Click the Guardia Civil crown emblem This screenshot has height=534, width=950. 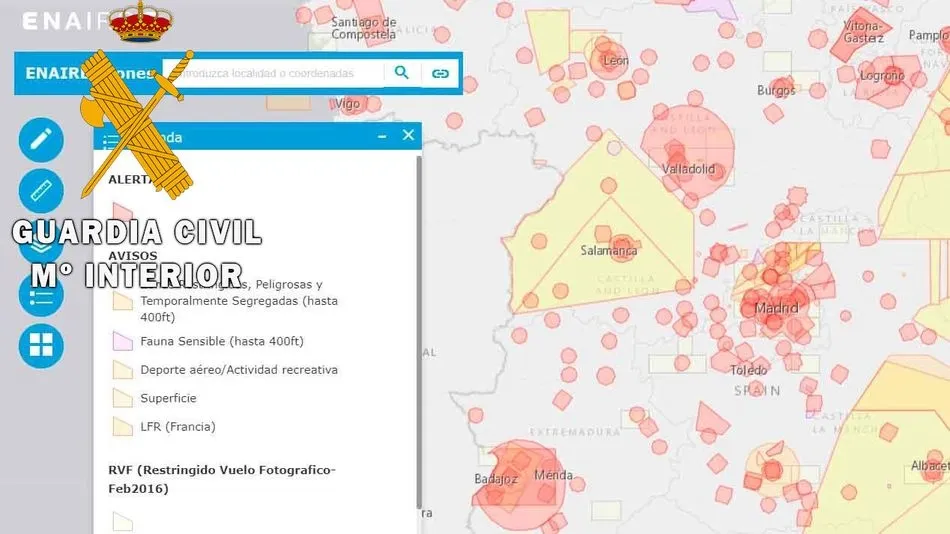click(x=140, y=22)
